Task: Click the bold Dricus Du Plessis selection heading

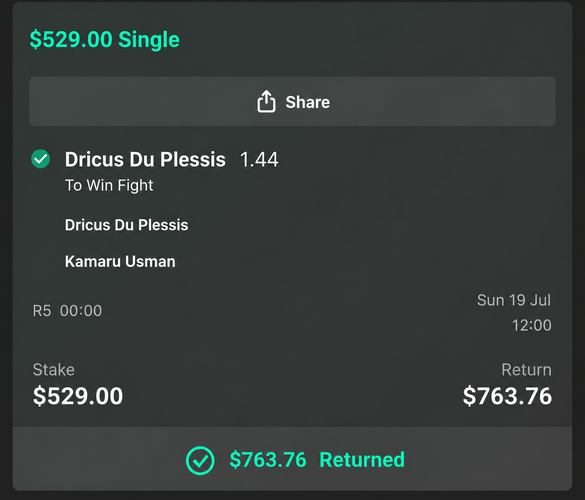Action: tap(145, 160)
